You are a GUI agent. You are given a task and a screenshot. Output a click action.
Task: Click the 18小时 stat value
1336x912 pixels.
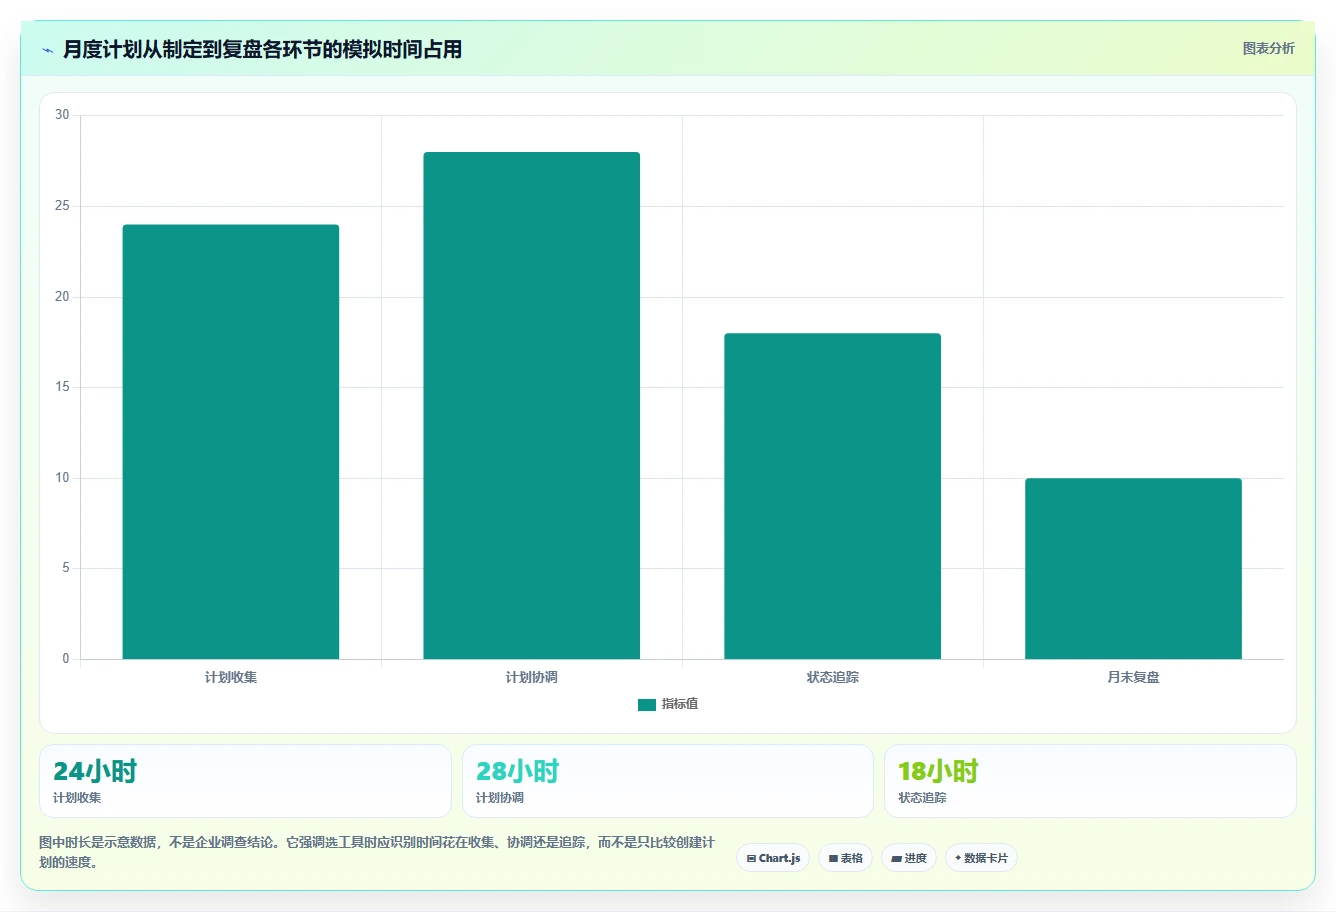click(939, 771)
